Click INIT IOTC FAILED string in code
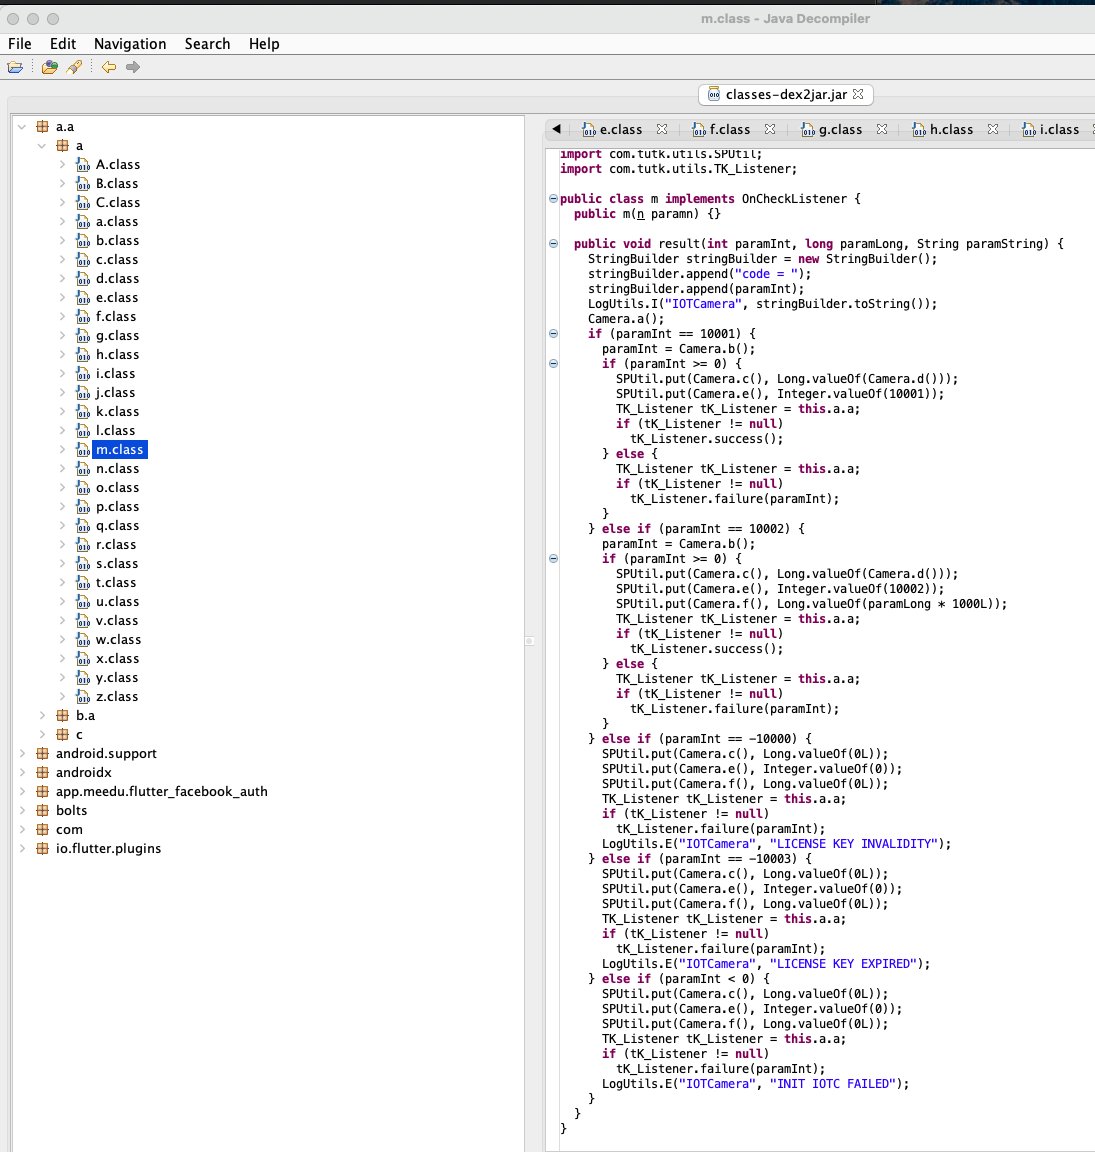The width and height of the screenshot is (1095, 1152). [832, 1084]
